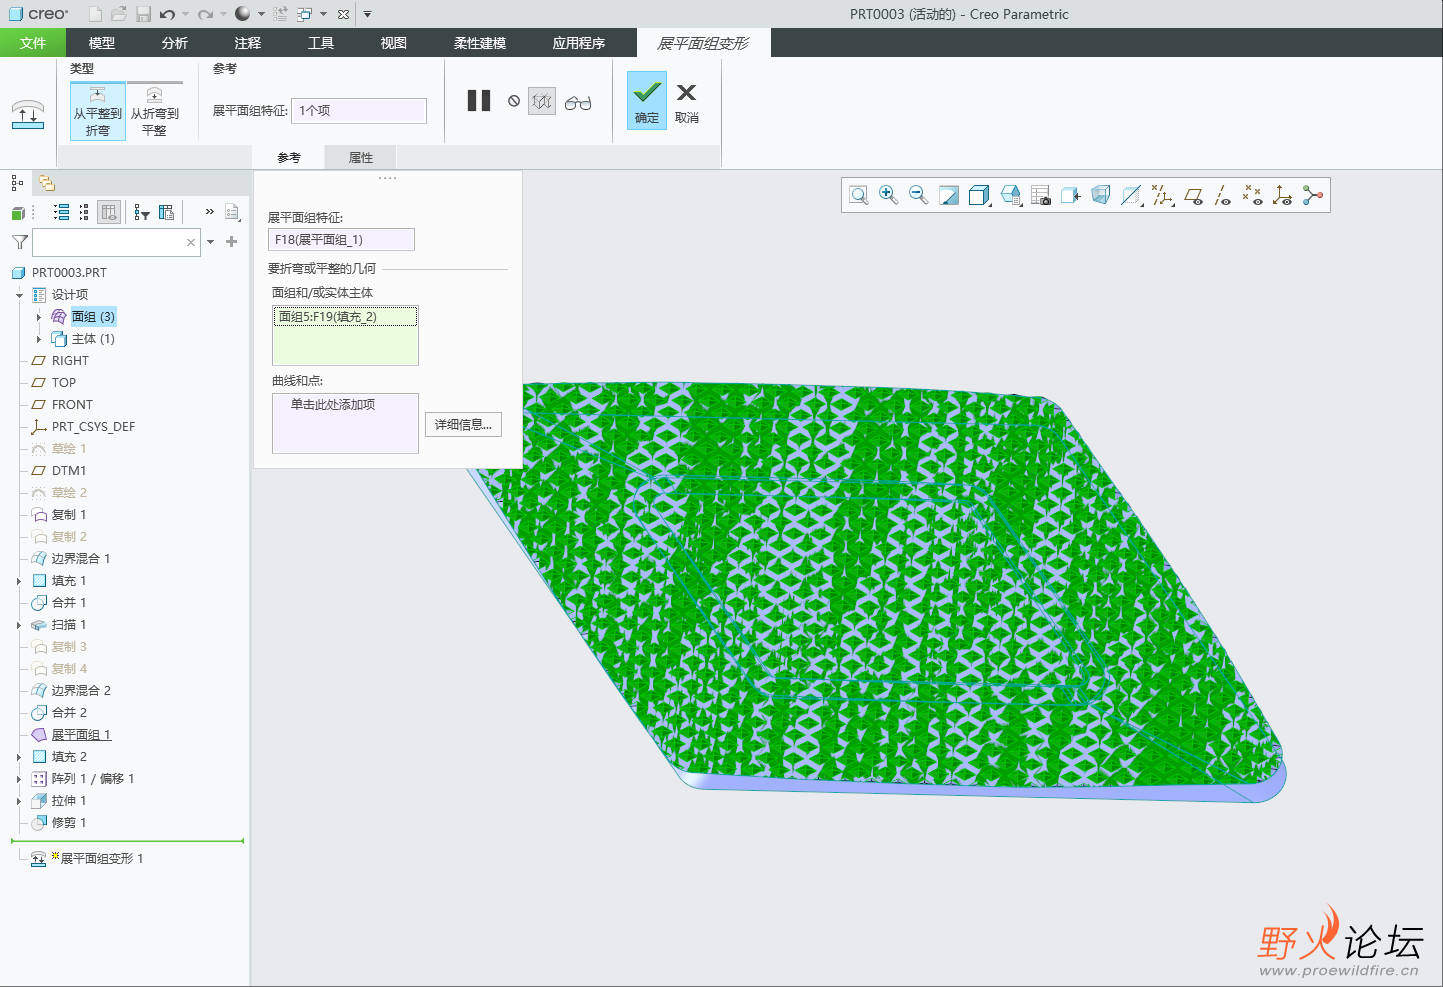Switch to the 柔性建模 ribbon tab

coord(480,43)
